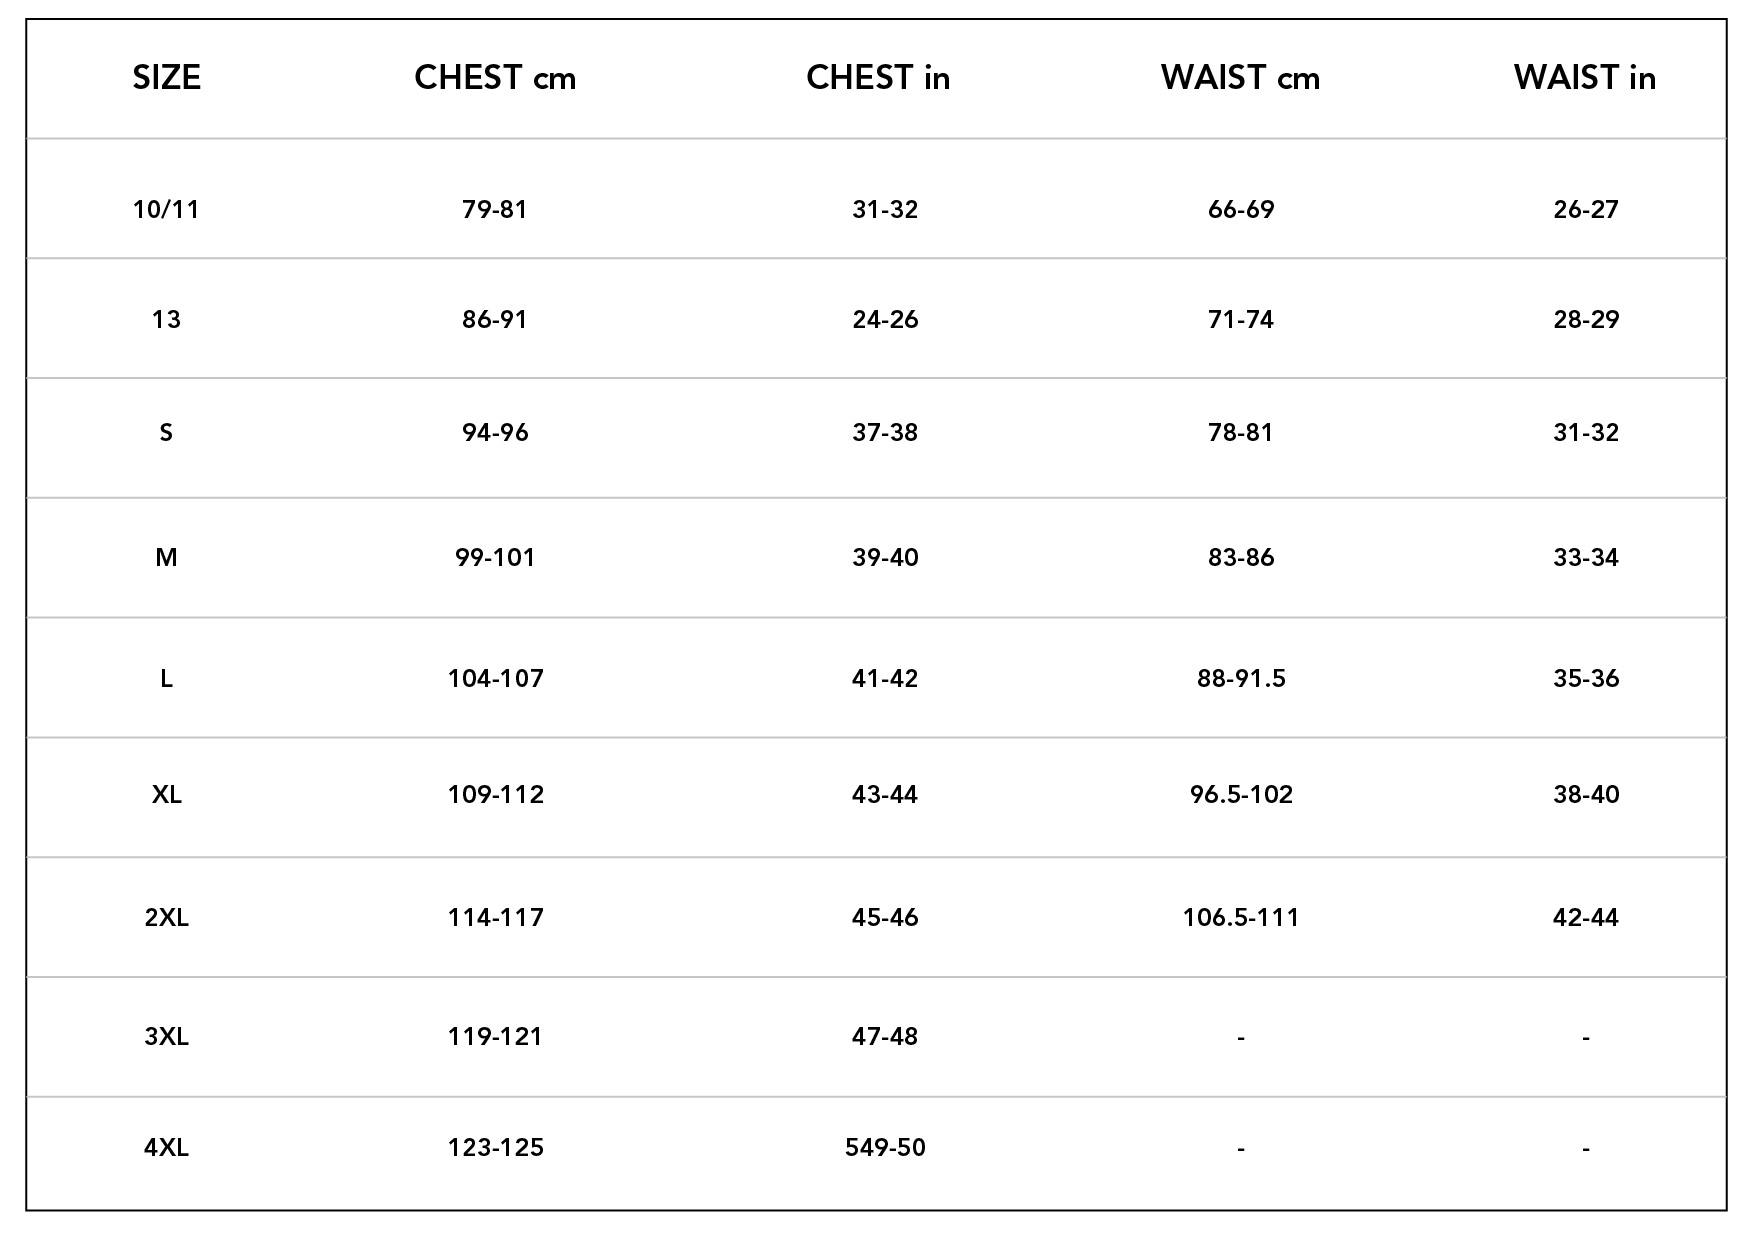Click the SIZE column header

tap(167, 78)
